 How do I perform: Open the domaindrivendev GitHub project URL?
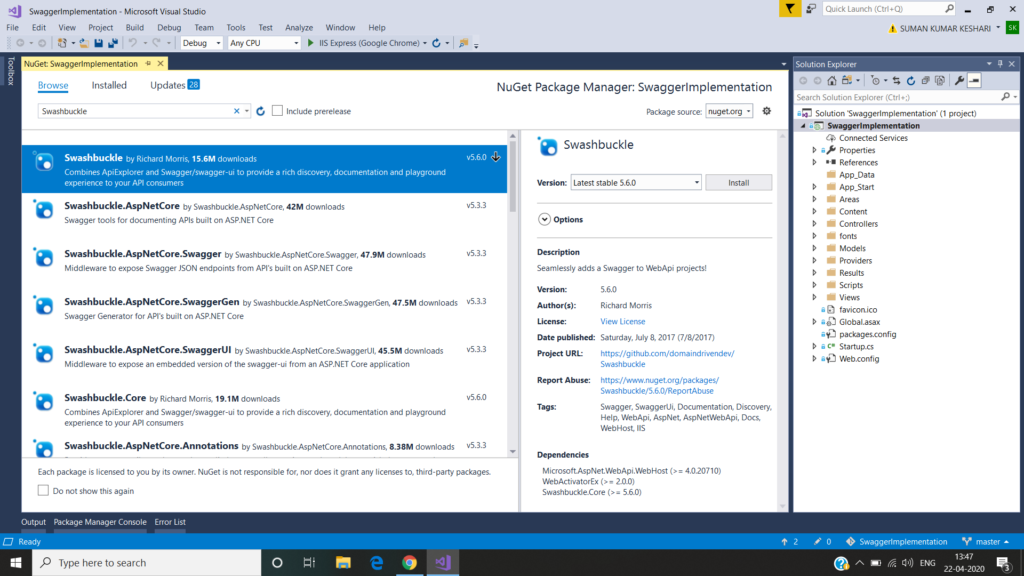click(667, 359)
